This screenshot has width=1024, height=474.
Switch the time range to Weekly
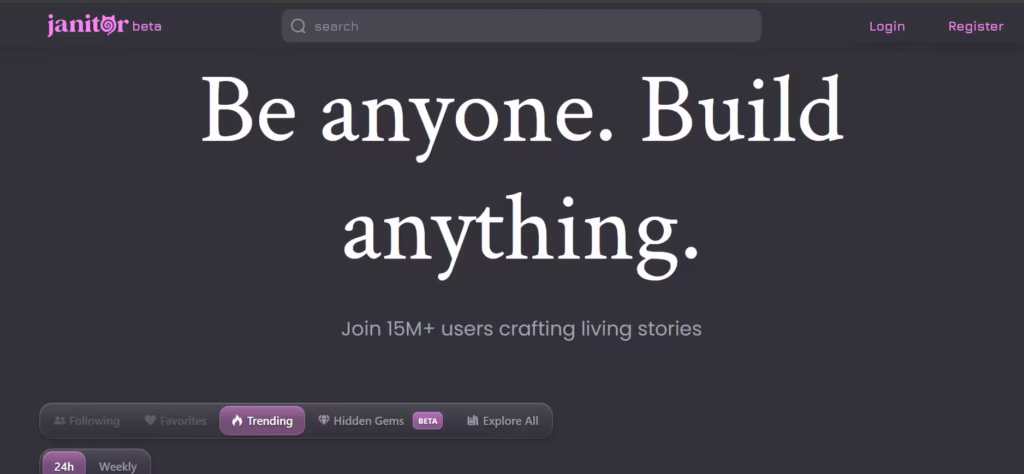[118, 466]
